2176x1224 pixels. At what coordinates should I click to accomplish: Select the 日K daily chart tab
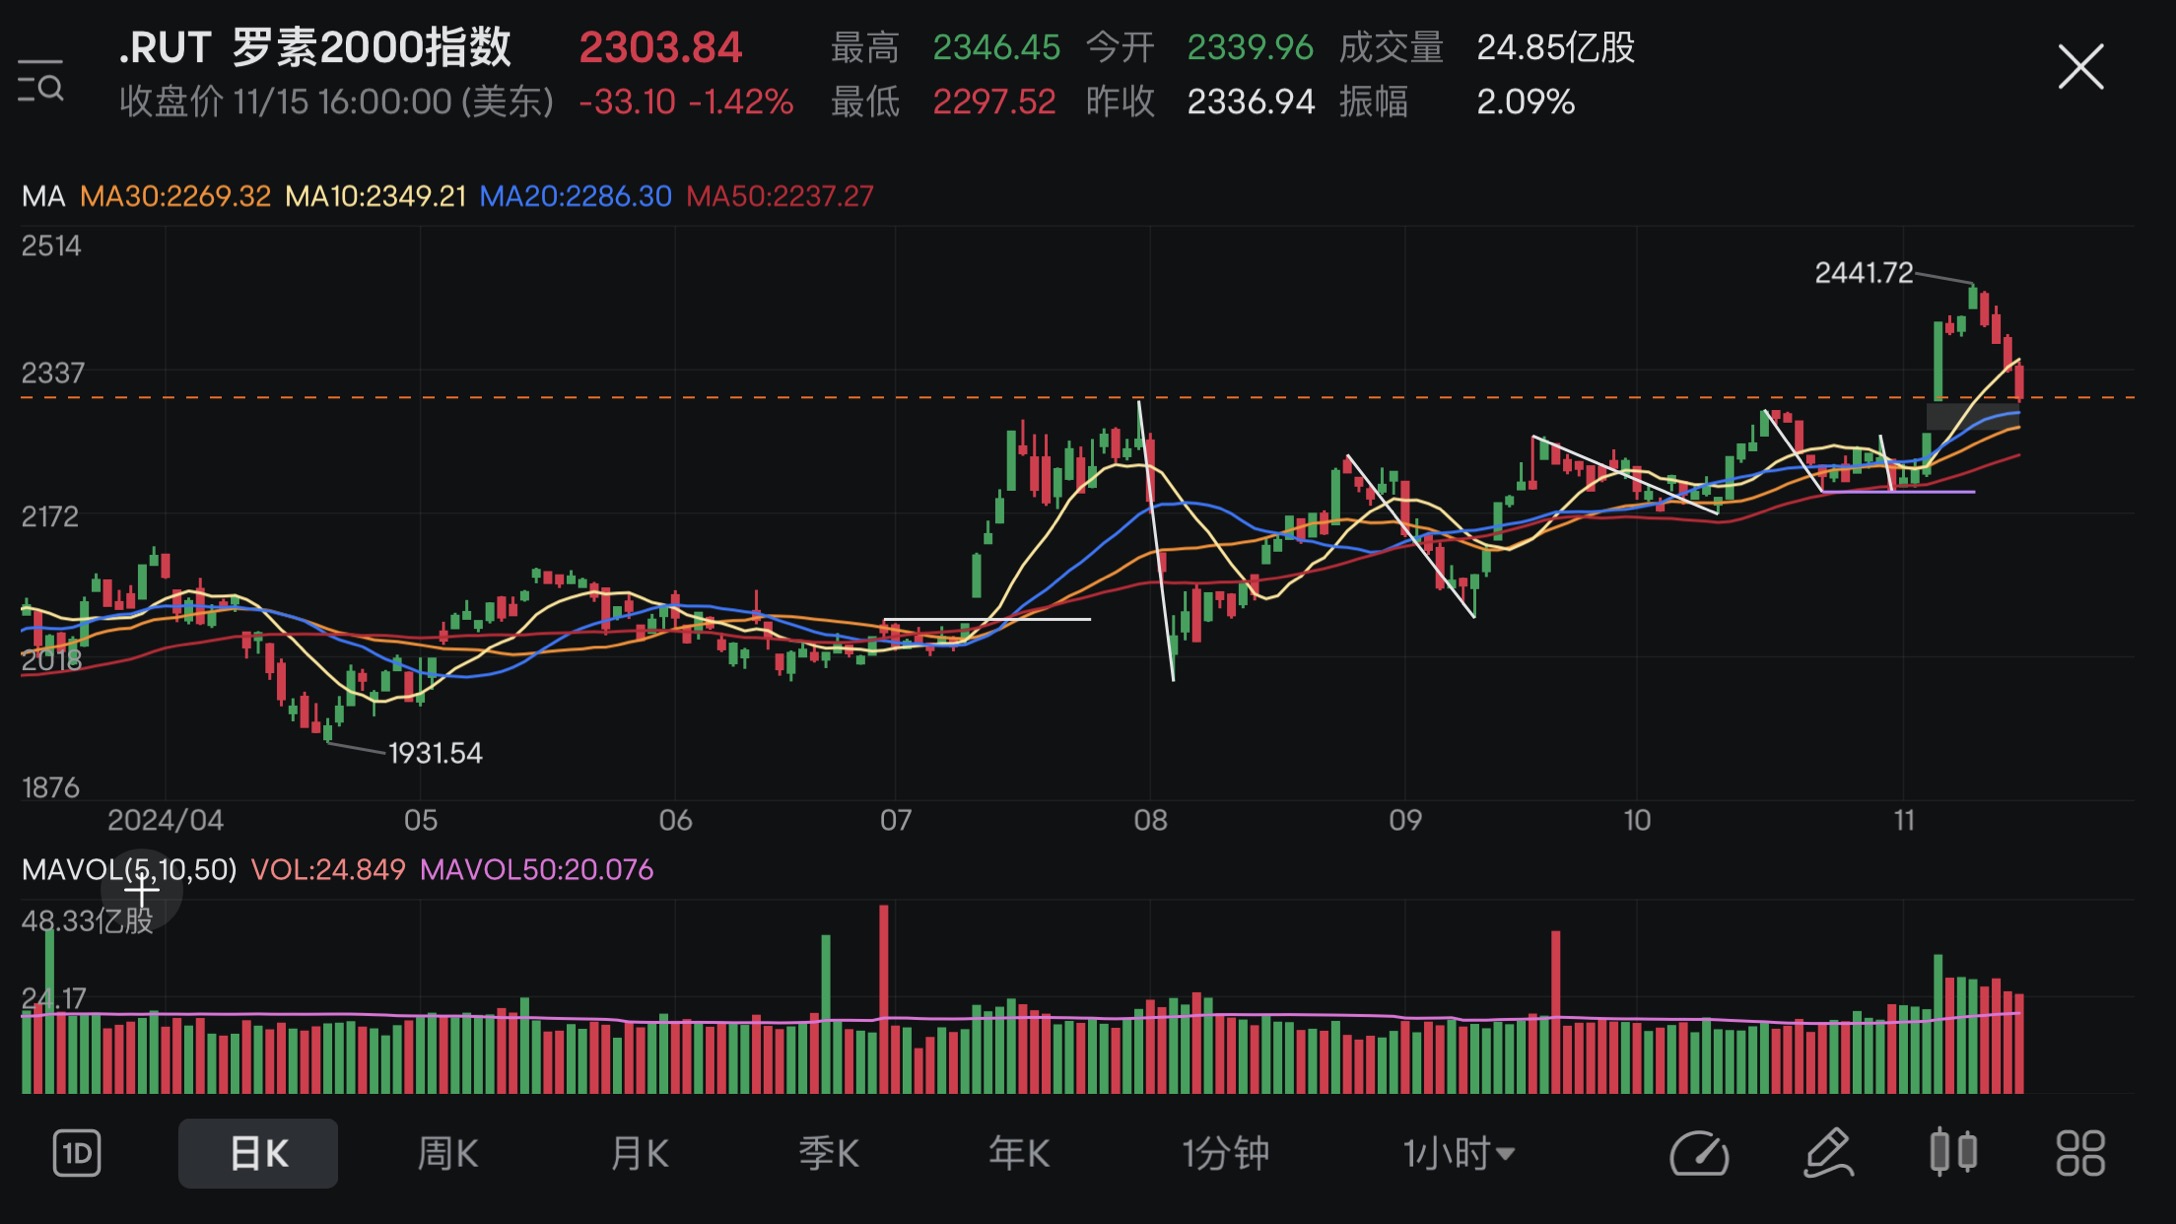tap(258, 1154)
